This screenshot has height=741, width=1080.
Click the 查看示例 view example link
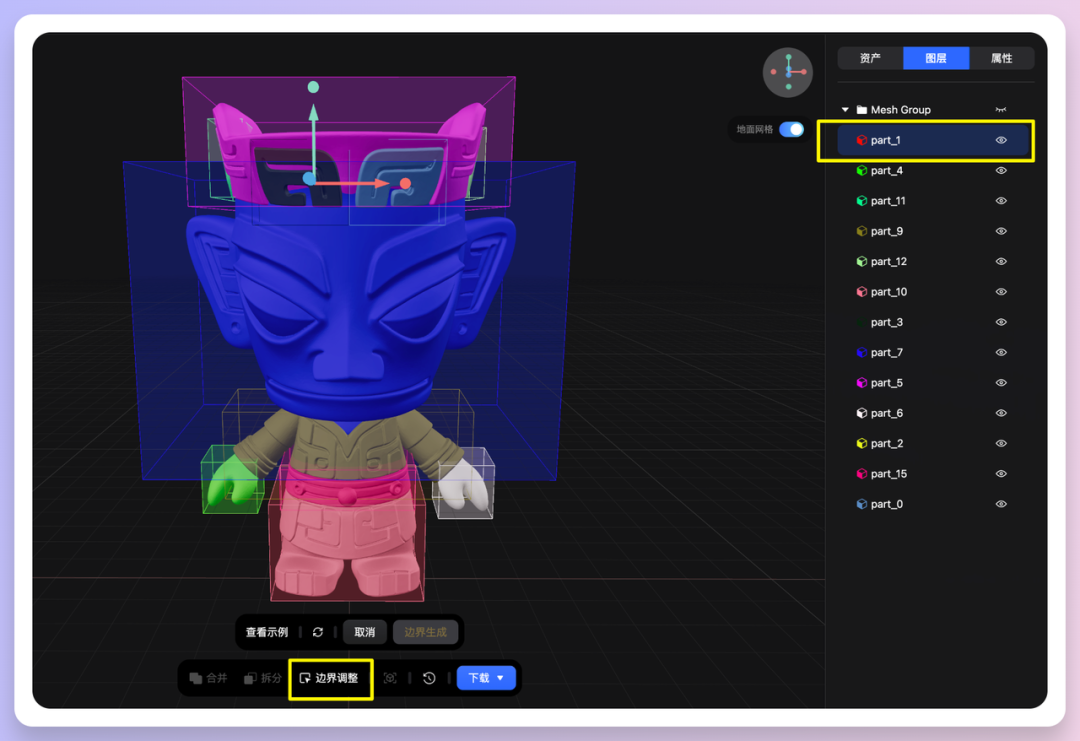pos(267,632)
